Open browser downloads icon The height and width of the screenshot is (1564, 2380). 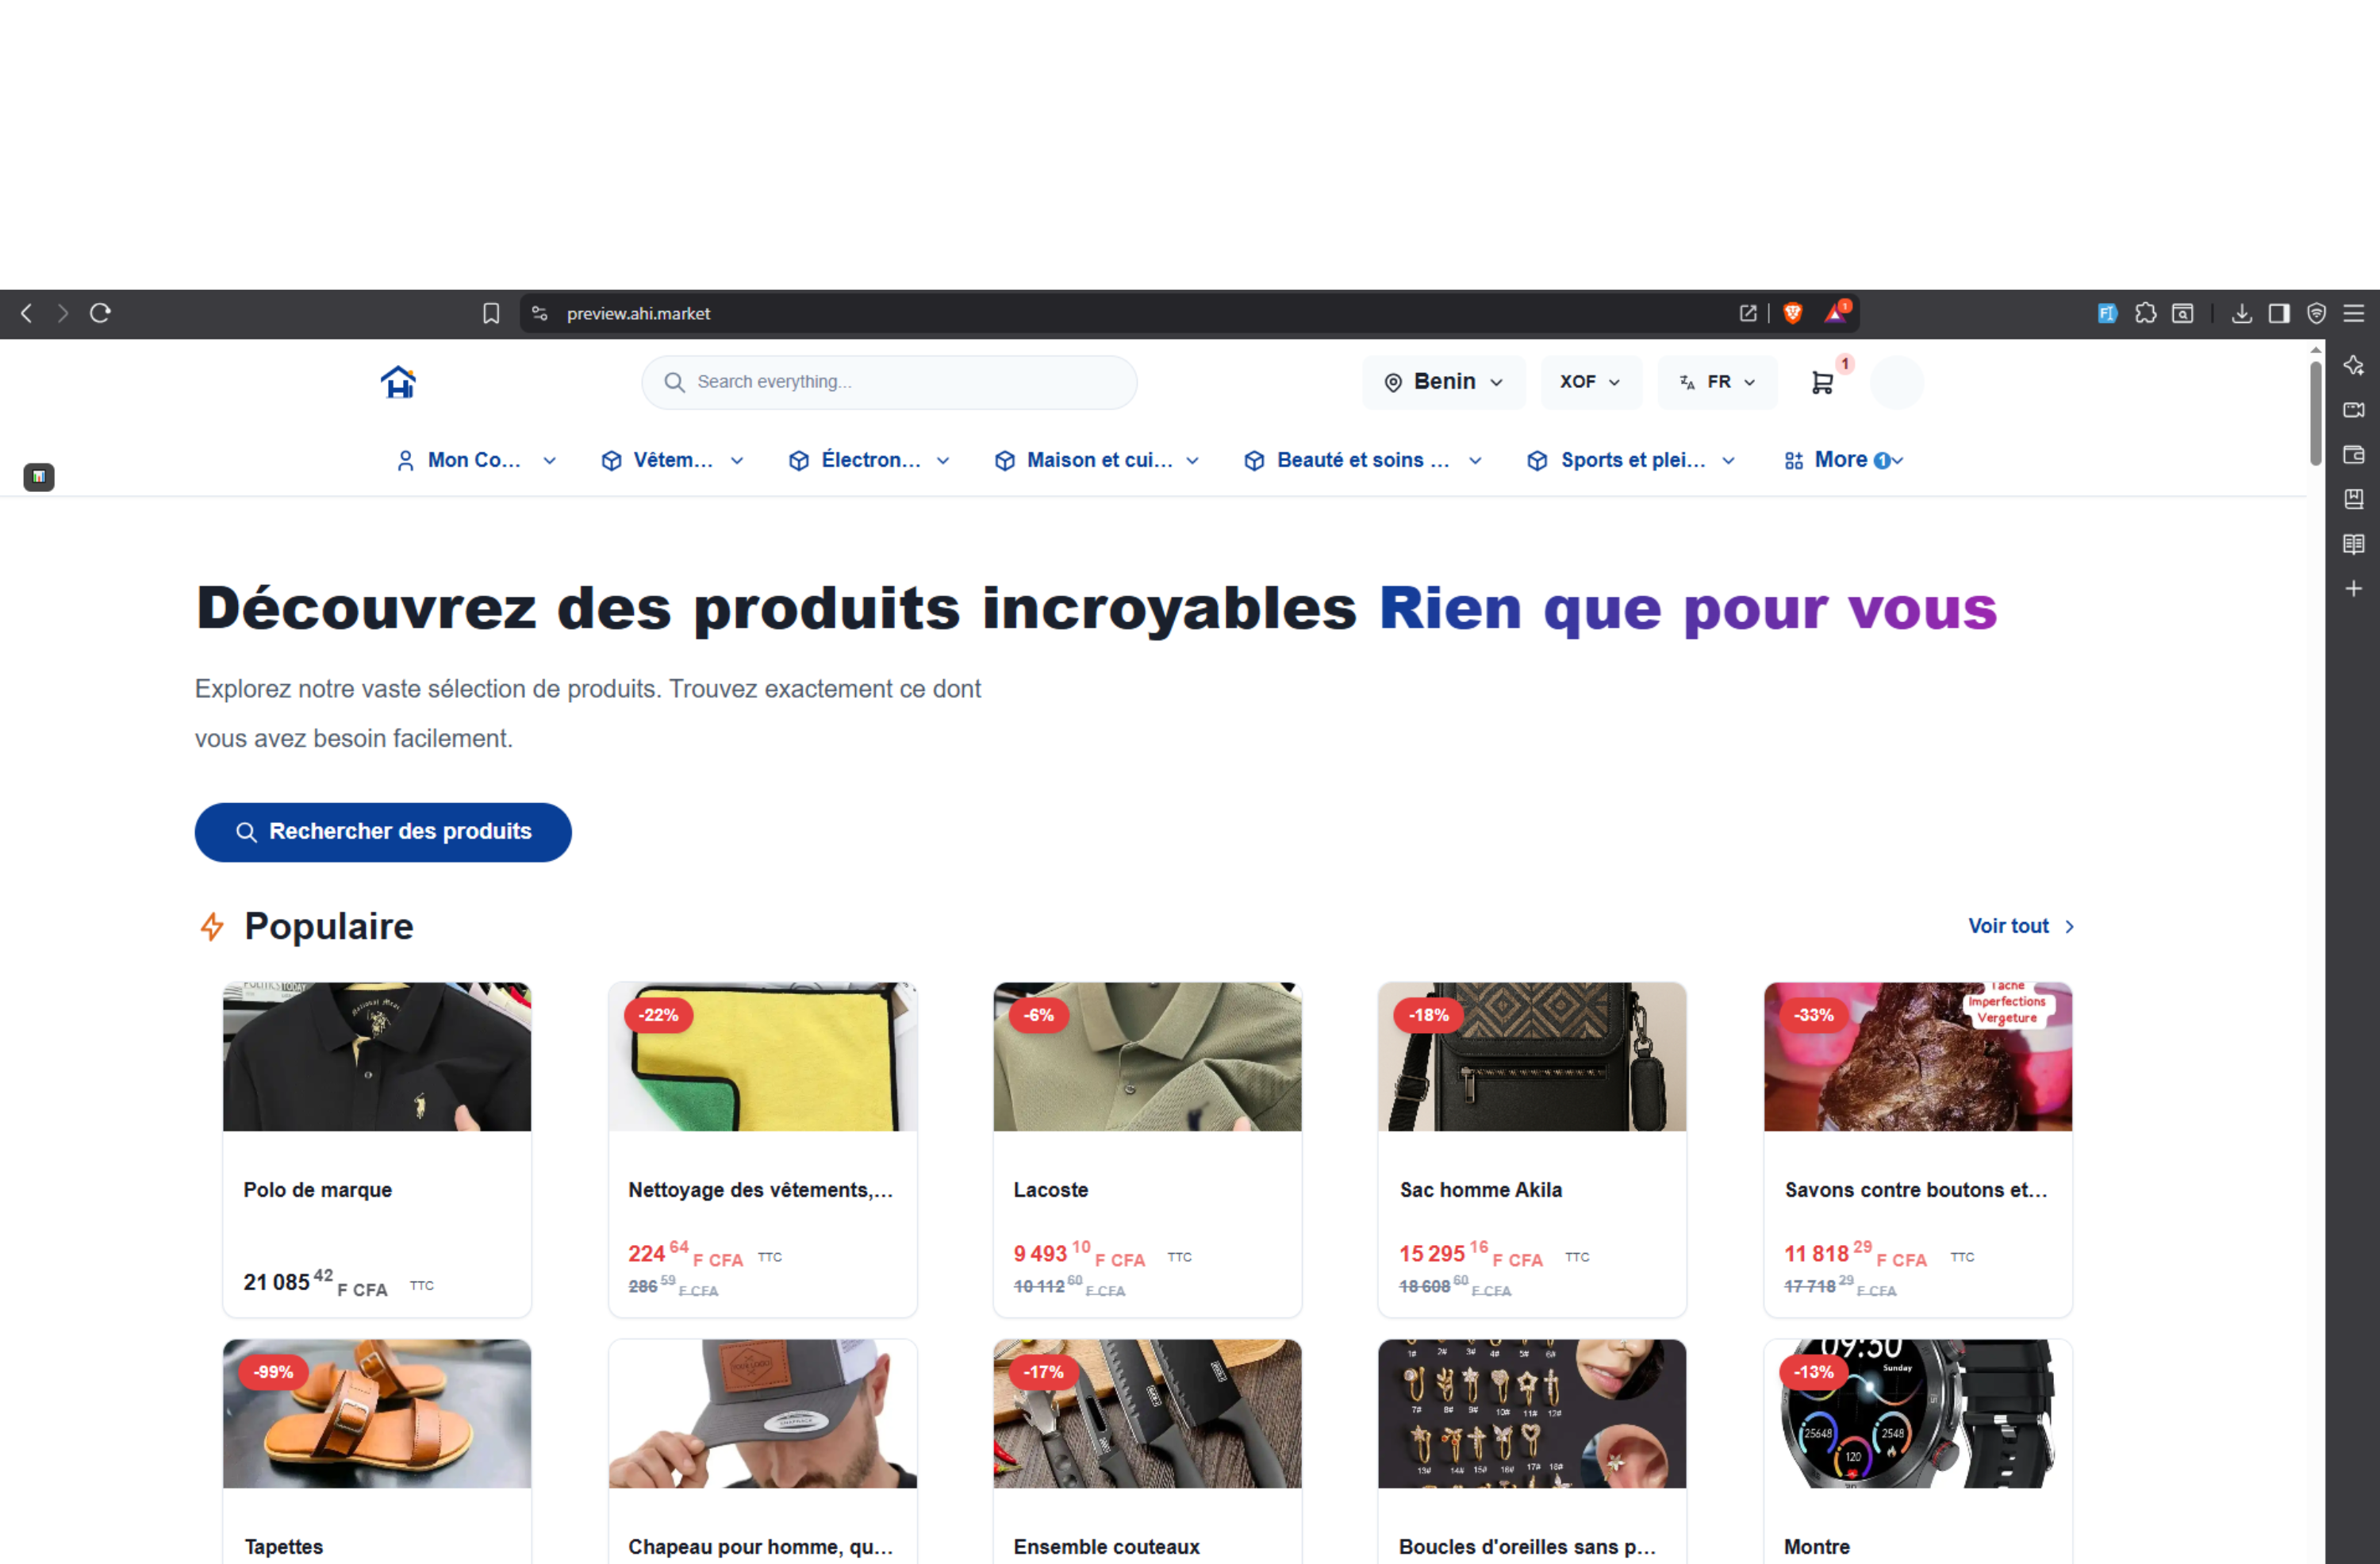(x=2241, y=313)
